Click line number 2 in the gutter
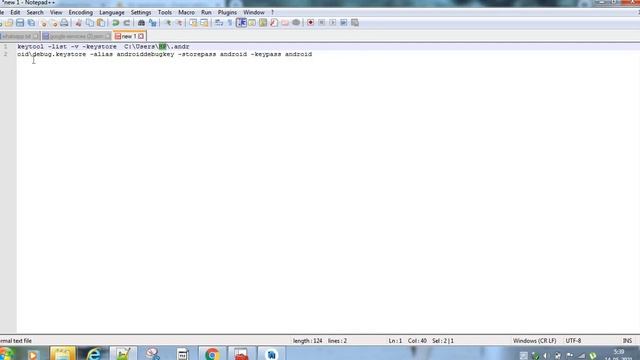 pyautogui.click(x=6, y=54)
